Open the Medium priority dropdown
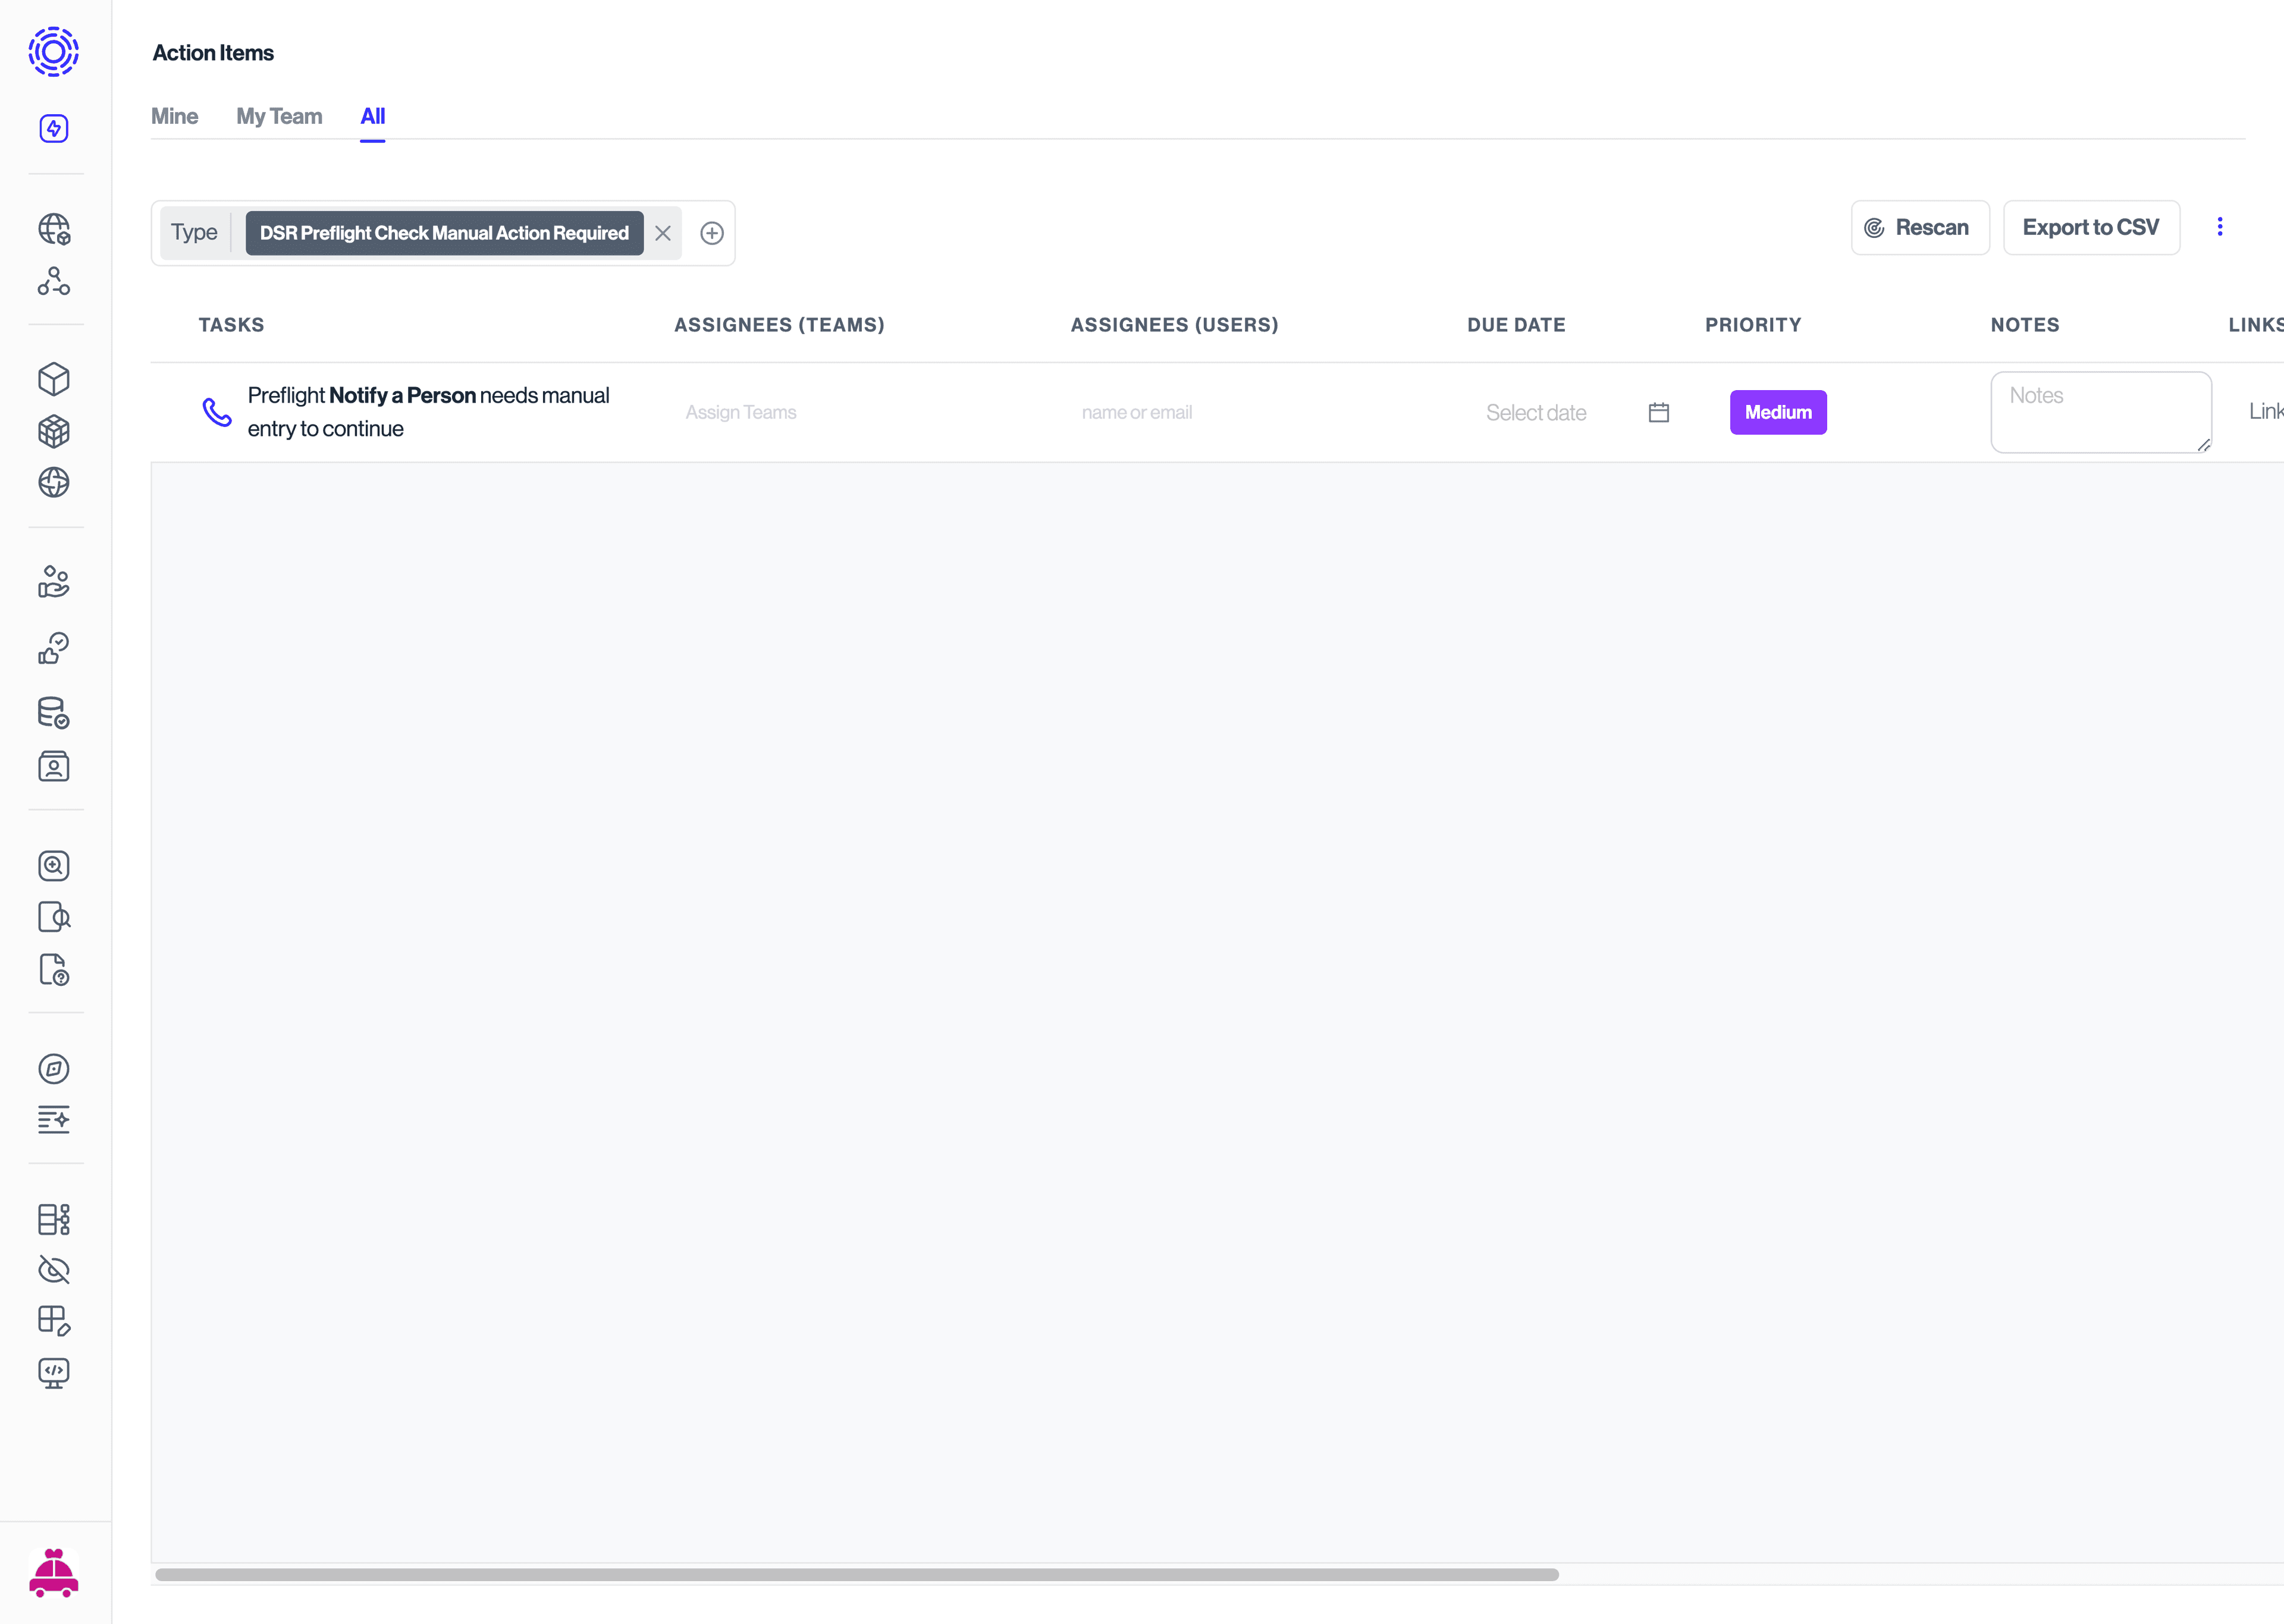This screenshot has height=1624, width=2284. click(x=1778, y=412)
